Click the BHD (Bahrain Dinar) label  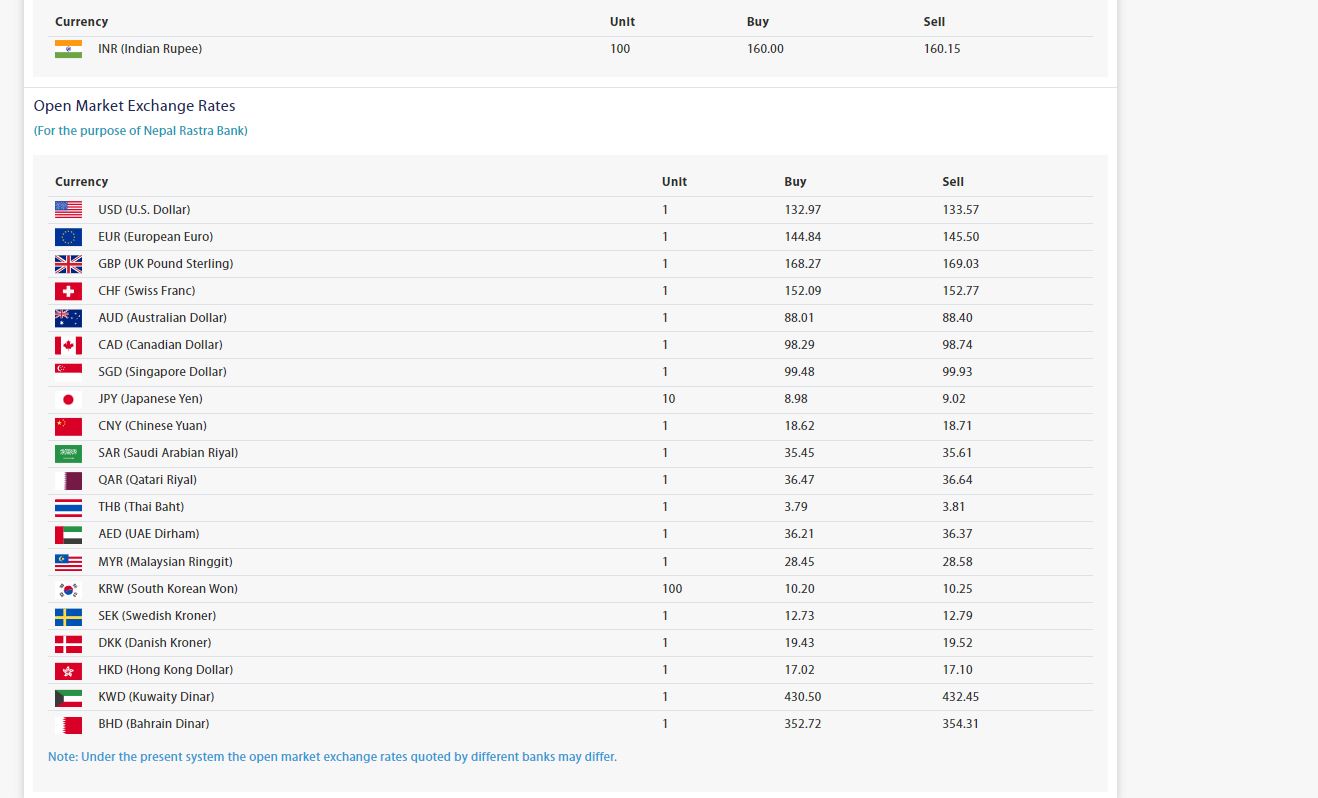pyautogui.click(x=153, y=724)
